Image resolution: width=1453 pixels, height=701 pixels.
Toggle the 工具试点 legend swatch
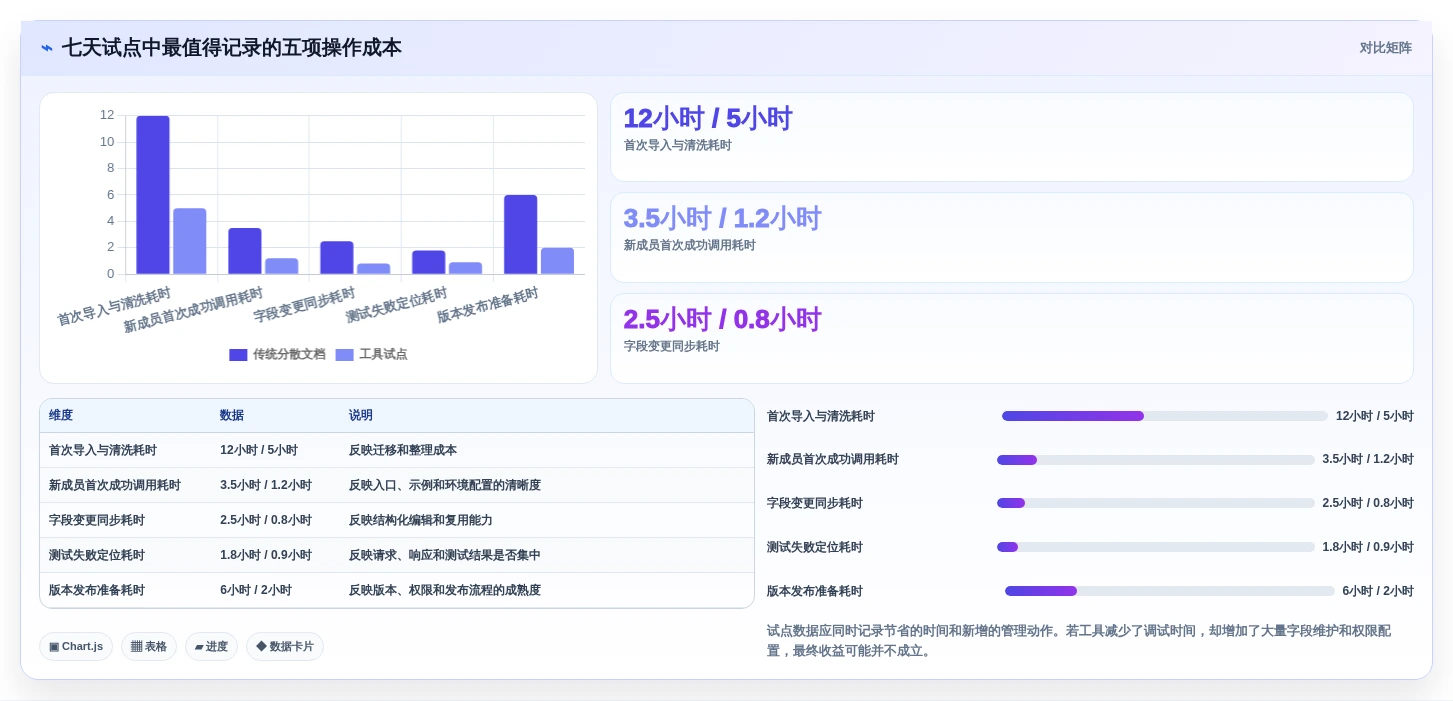pyautogui.click(x=344, y=355)
